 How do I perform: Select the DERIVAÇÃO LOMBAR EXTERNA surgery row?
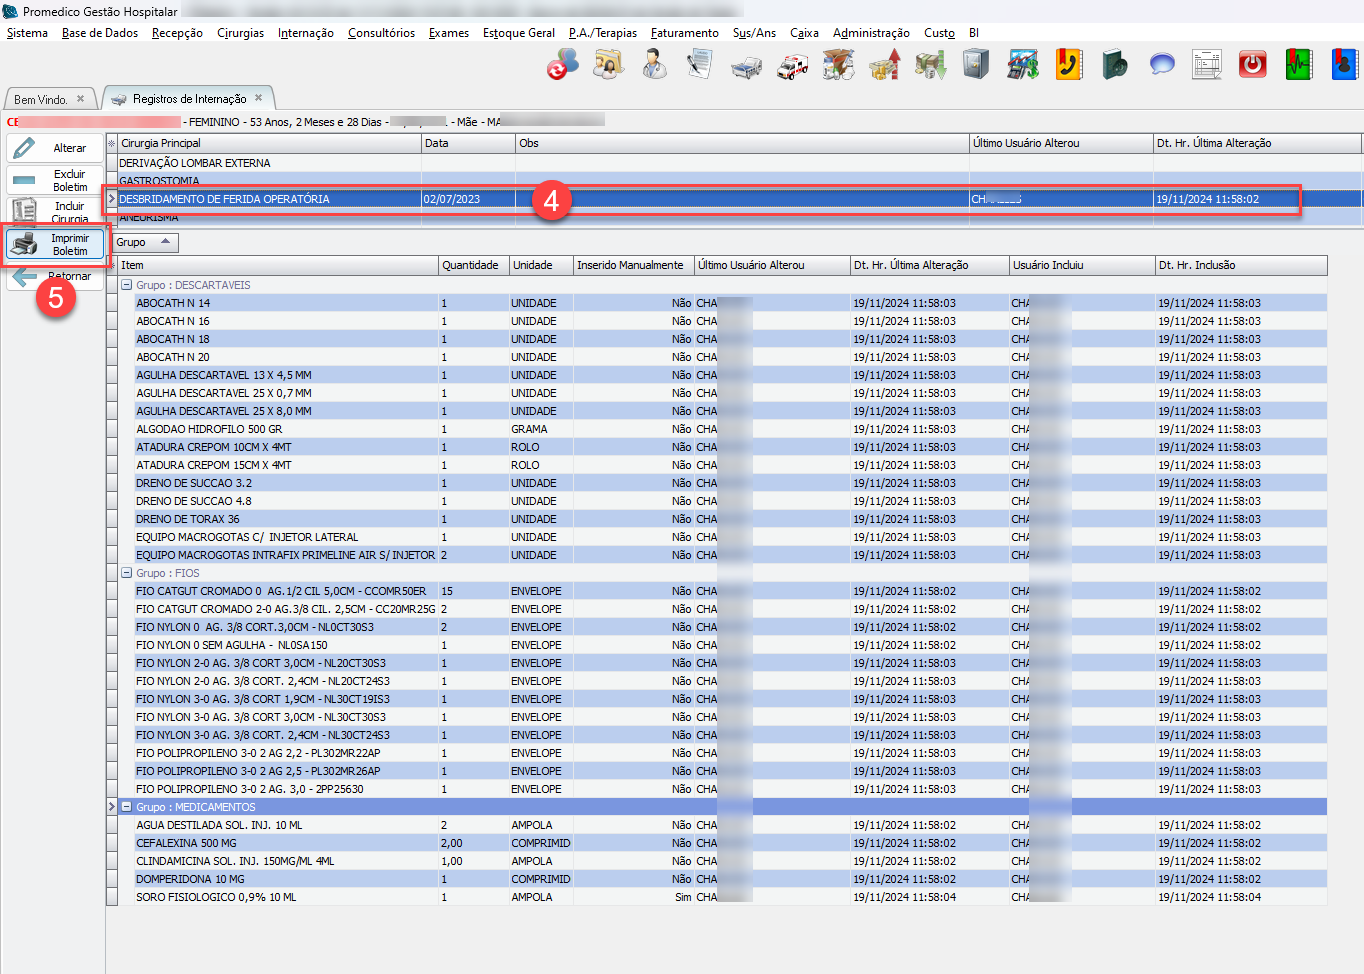[x=195, y=163]
